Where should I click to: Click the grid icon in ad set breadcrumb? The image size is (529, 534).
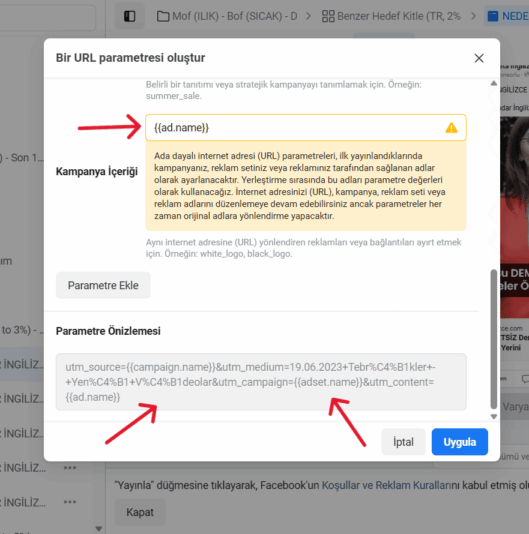point(328,16)
